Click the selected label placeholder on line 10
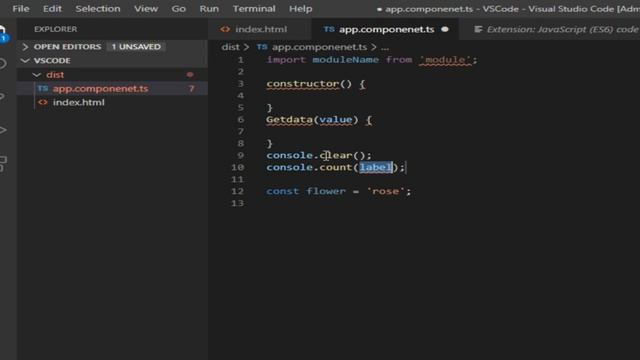 [376, 167]
